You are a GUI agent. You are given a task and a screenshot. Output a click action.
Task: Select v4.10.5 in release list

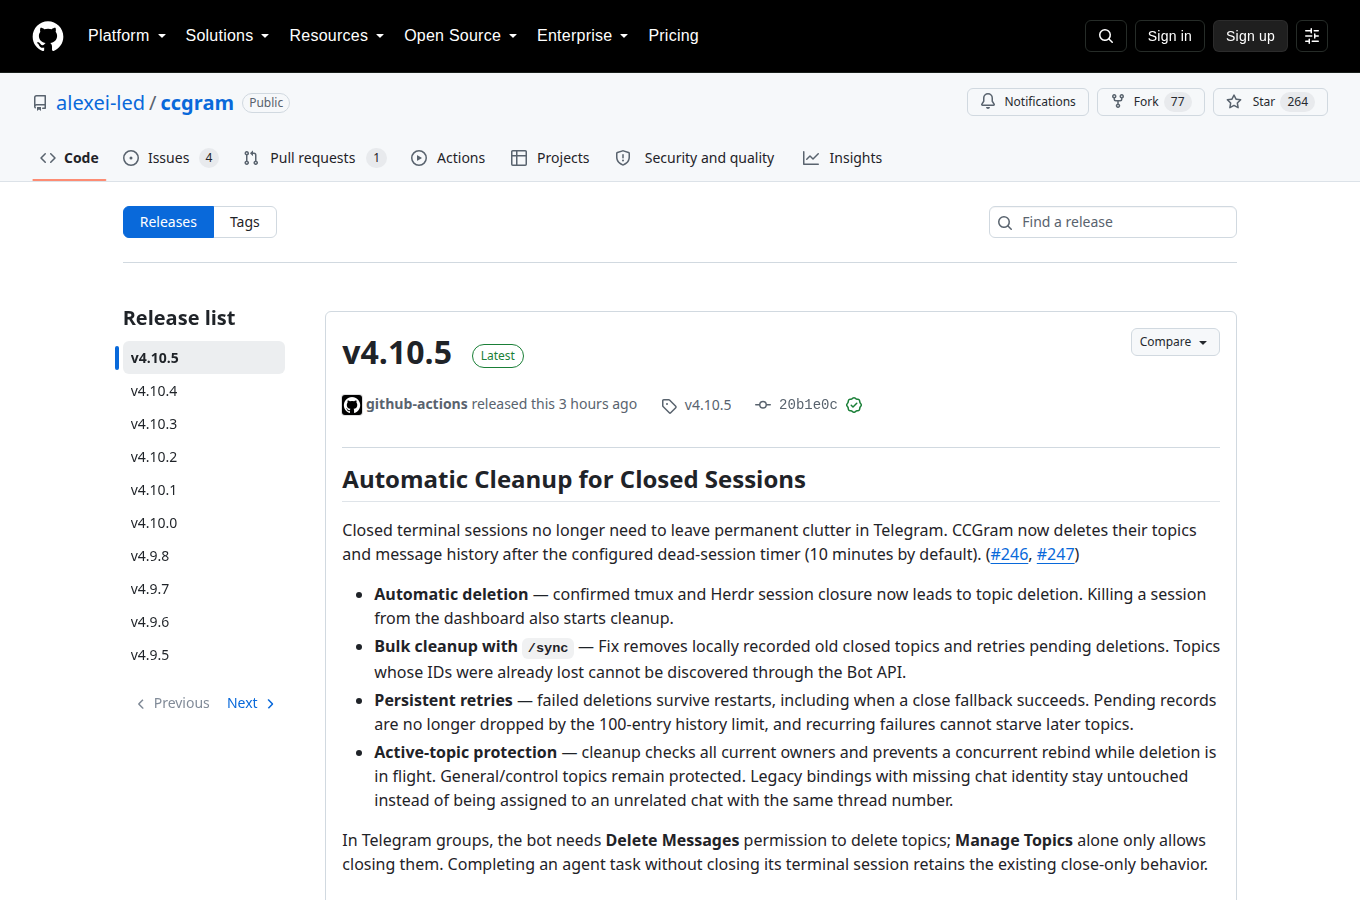(x=203, y=358)
